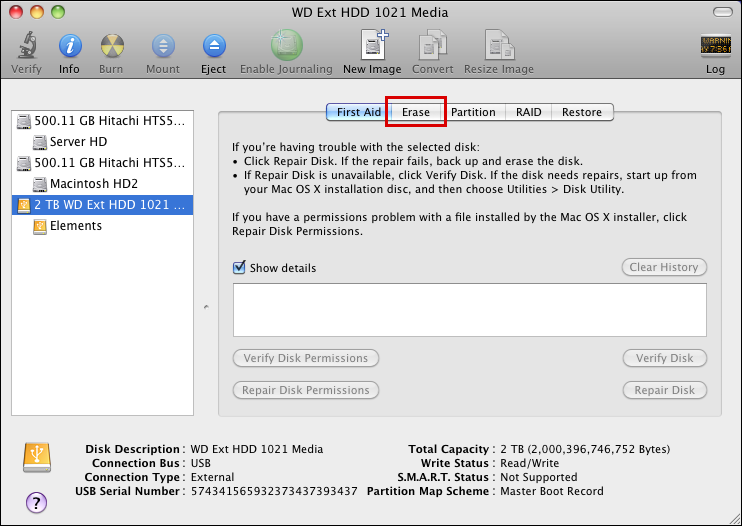Screen dimensions: 742x526
Task: Open the Log viewer icon
Action: click(x=715, y=46)
